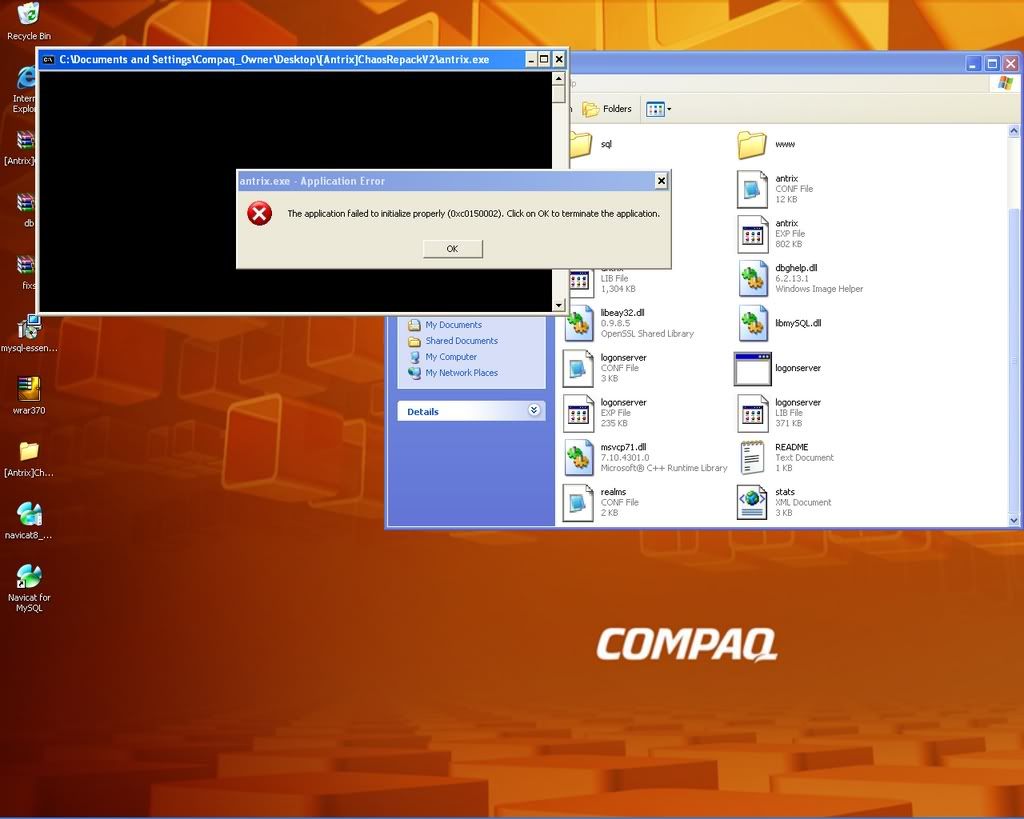Collapse the Details panel chevron

pos(534,411)
